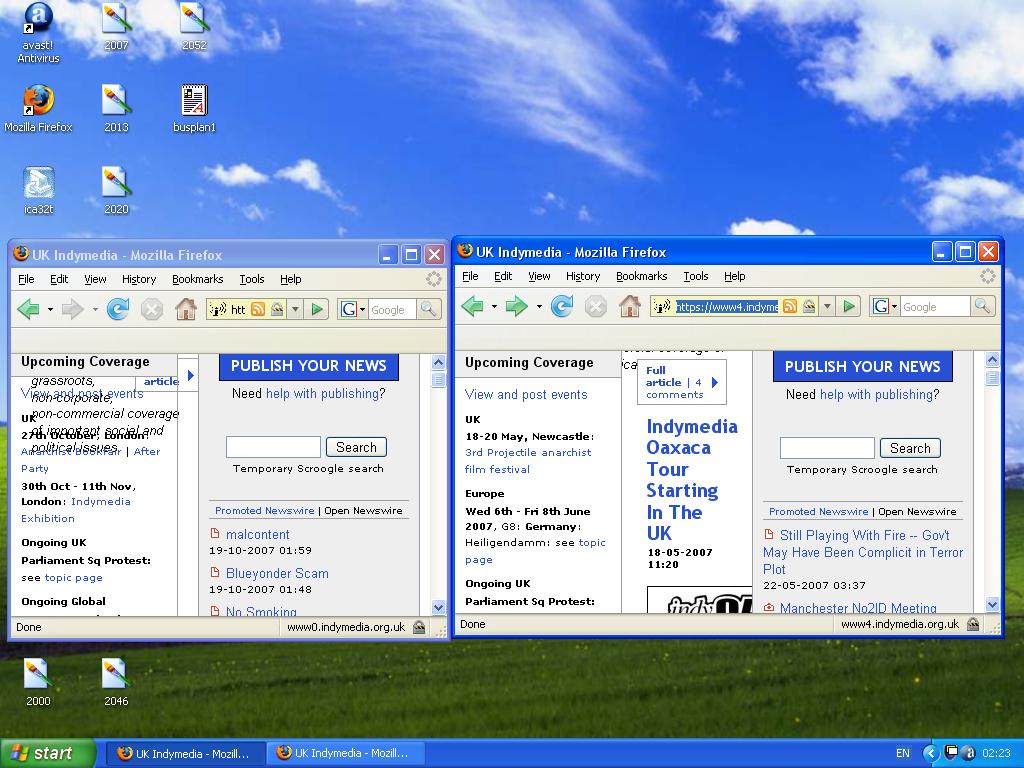This screenshot has height=768, width=1024.
Task: Open the Bookmarks menu in the left window
Action: (197, 279)
